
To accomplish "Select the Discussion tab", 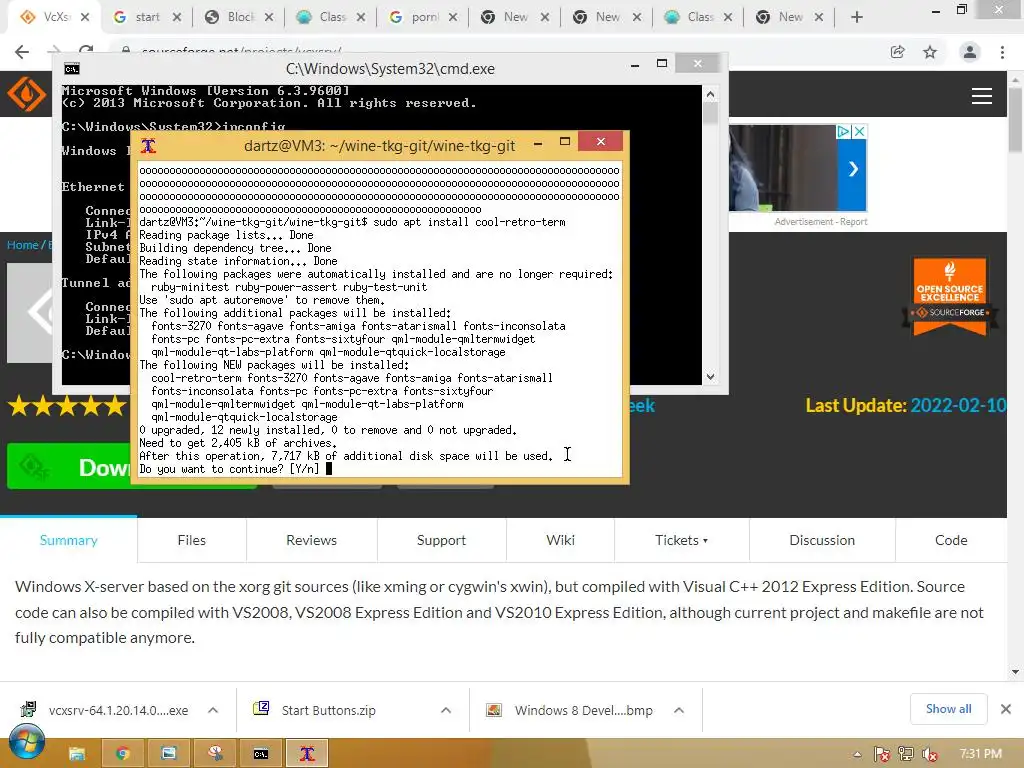I will pyautogui.click(x=822, y=540).
